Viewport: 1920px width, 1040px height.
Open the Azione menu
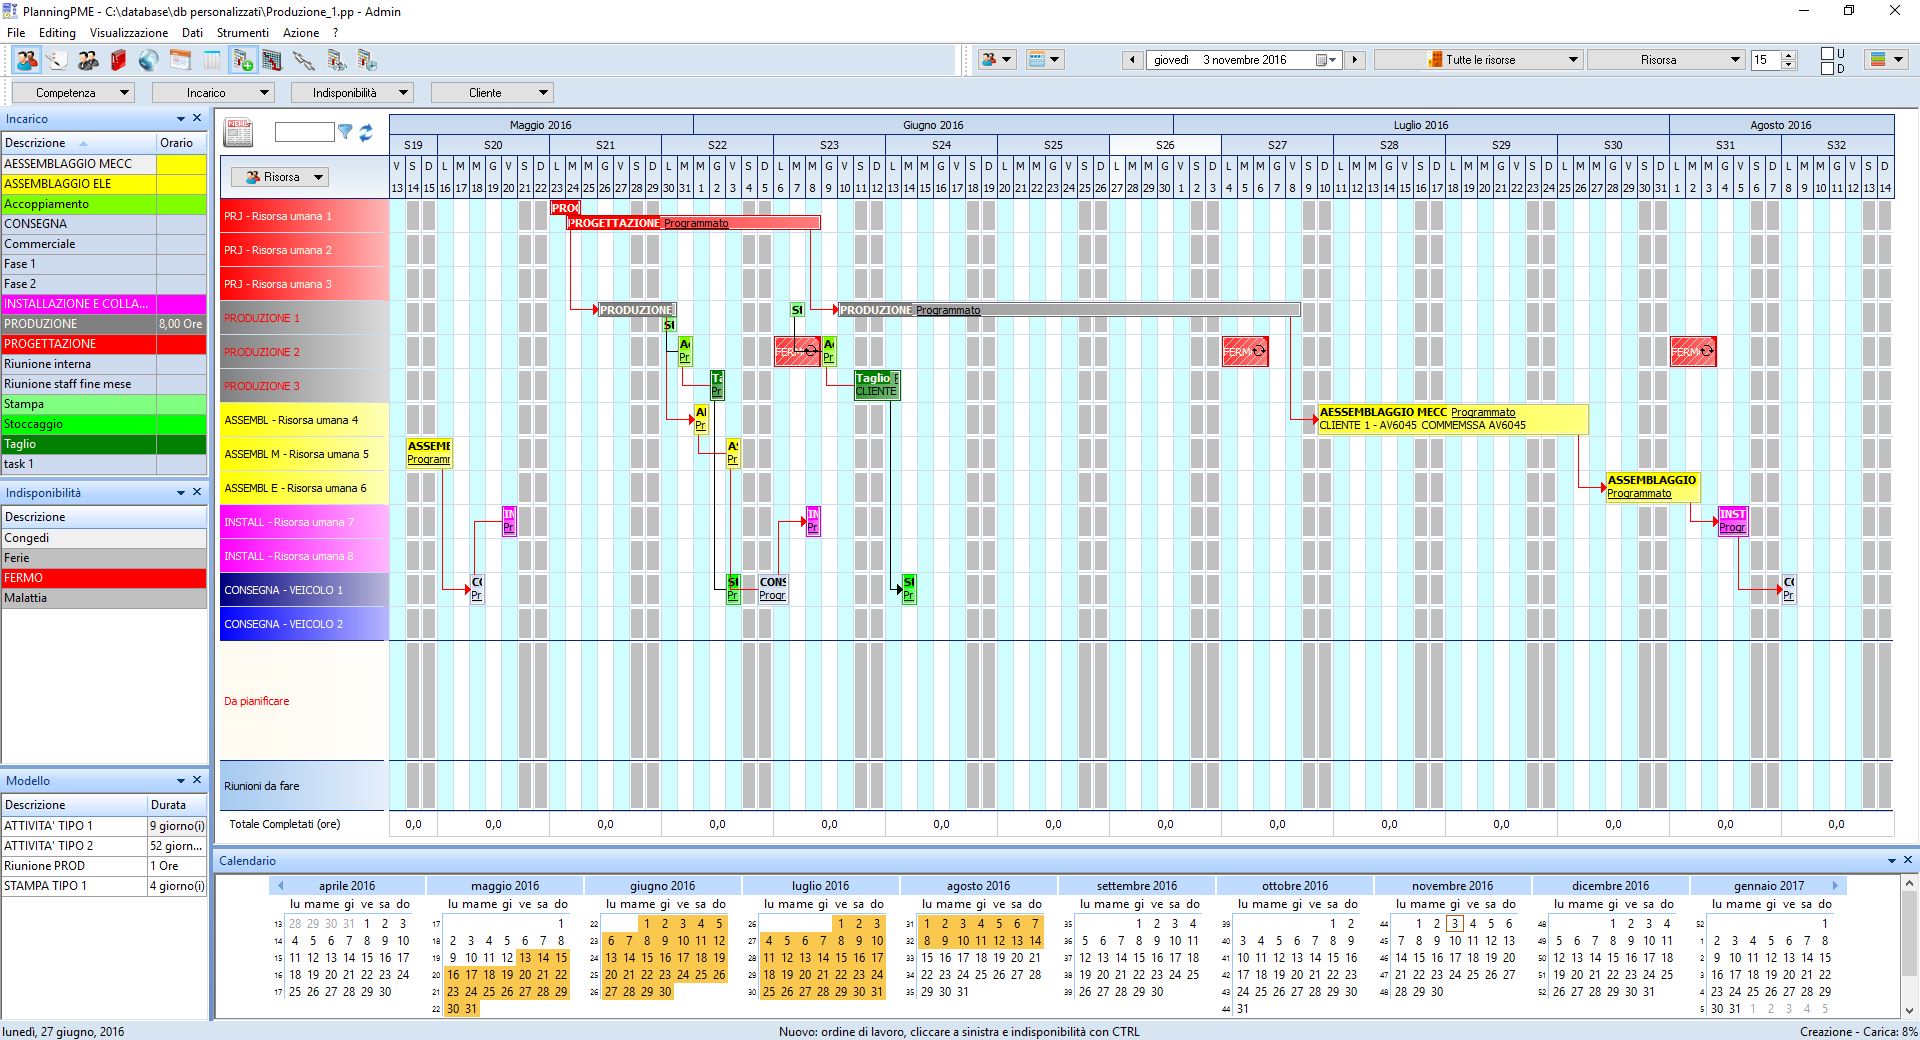(x=301, y=33)
